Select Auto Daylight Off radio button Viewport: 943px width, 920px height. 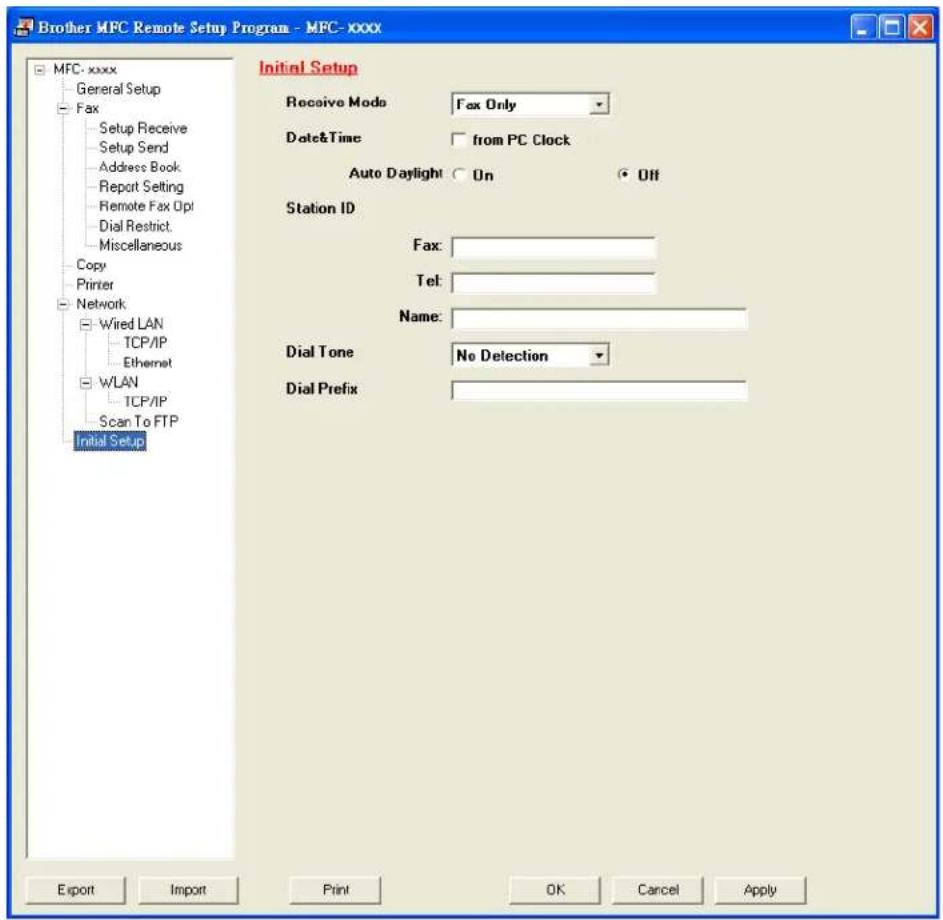click(624, 175)
